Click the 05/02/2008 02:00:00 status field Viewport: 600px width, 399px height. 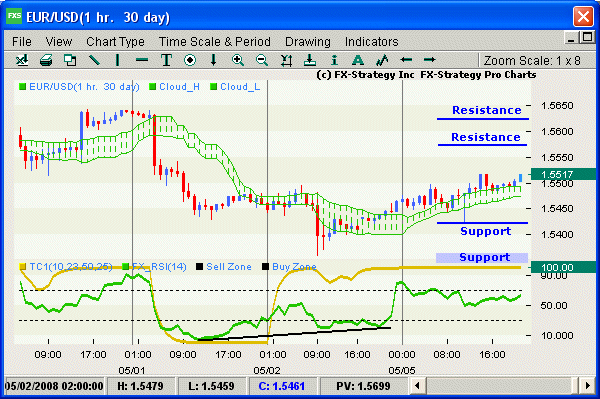[54, 386]
